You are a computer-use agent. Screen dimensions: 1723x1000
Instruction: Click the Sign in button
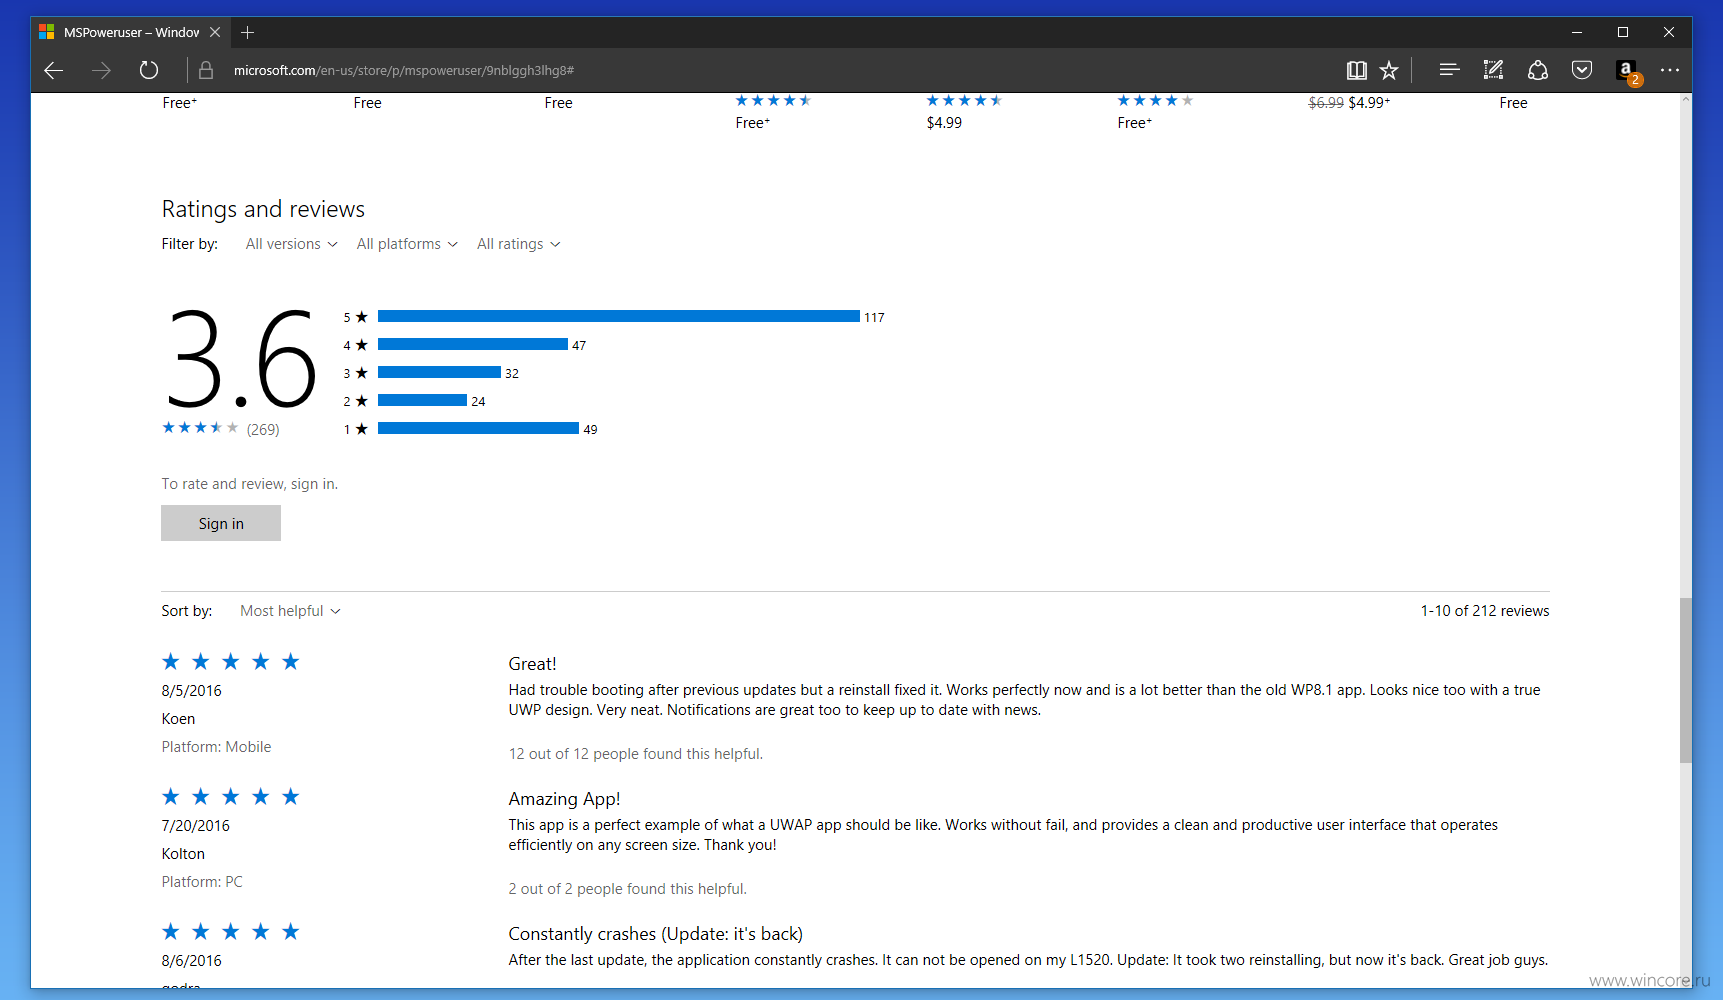221,523
